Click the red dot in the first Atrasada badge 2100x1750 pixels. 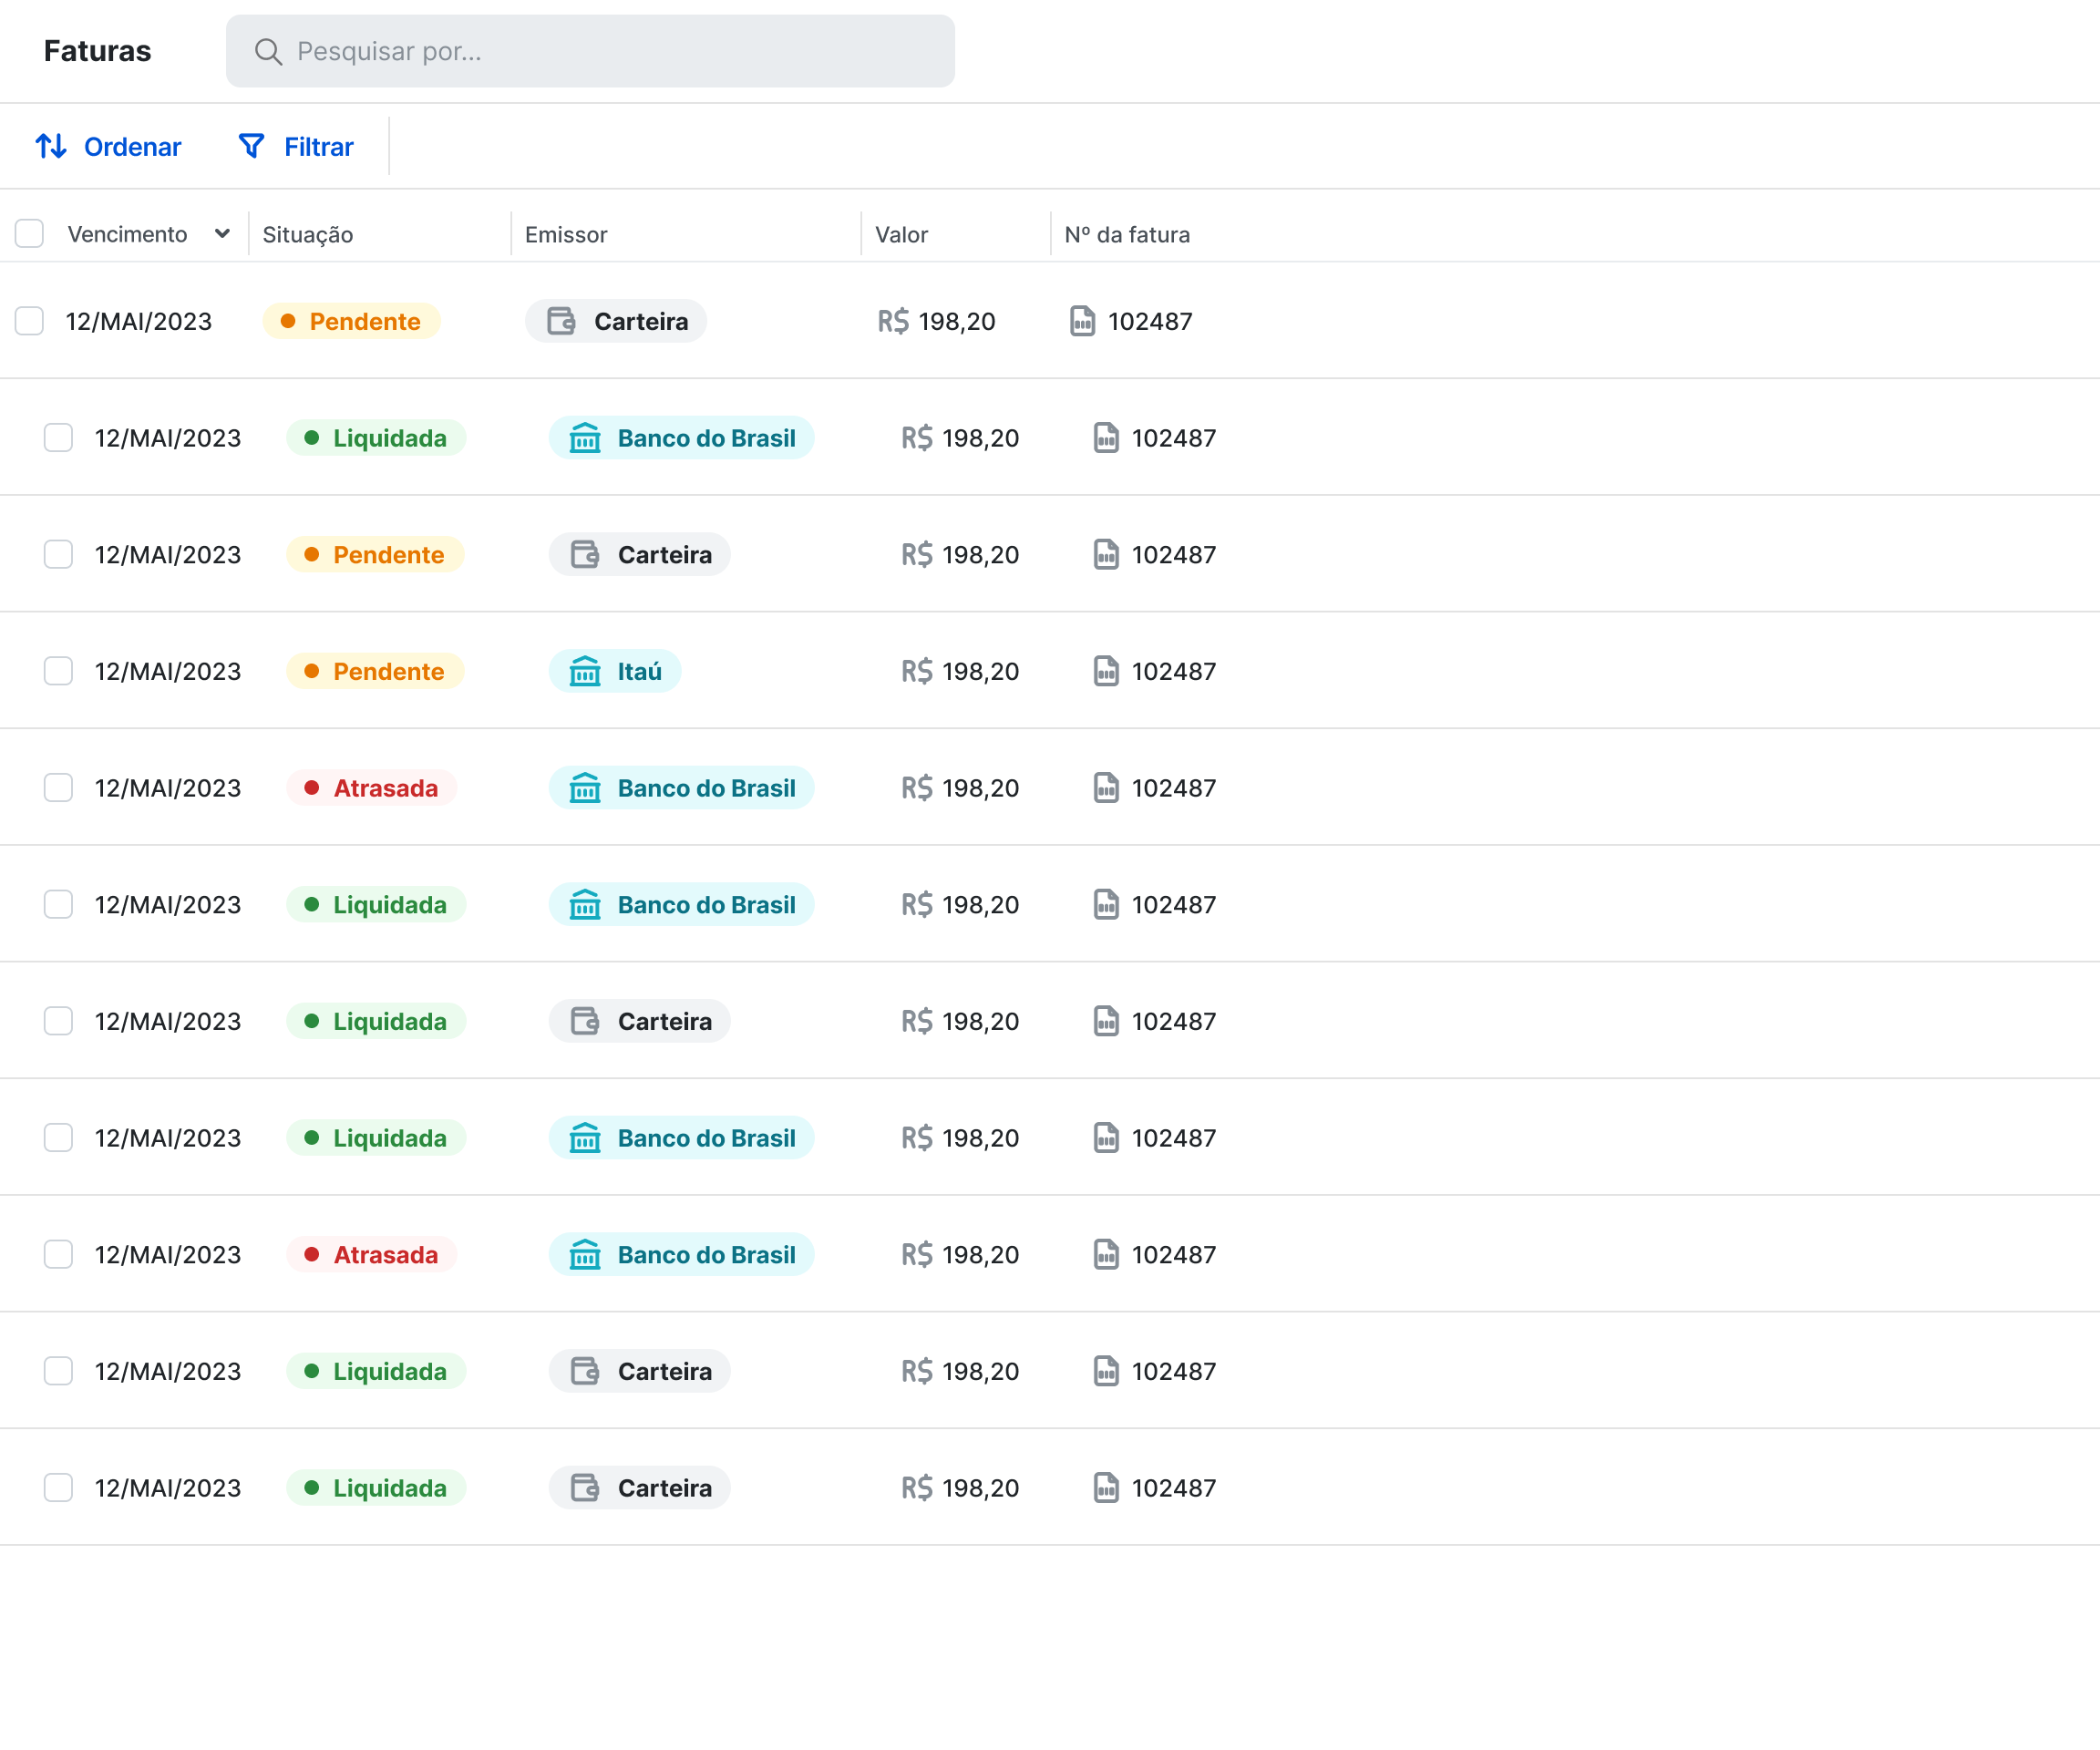[311, 788]
